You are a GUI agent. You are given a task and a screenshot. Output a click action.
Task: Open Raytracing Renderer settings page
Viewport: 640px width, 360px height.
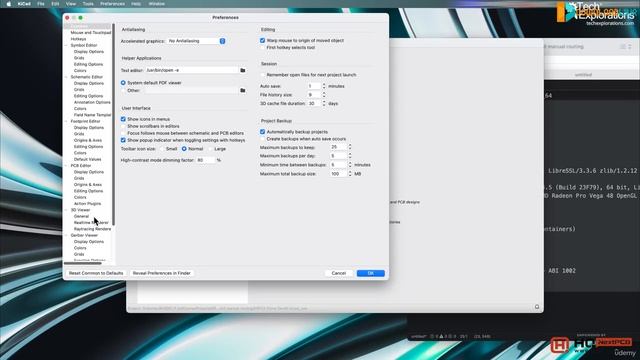click(92, 229)
